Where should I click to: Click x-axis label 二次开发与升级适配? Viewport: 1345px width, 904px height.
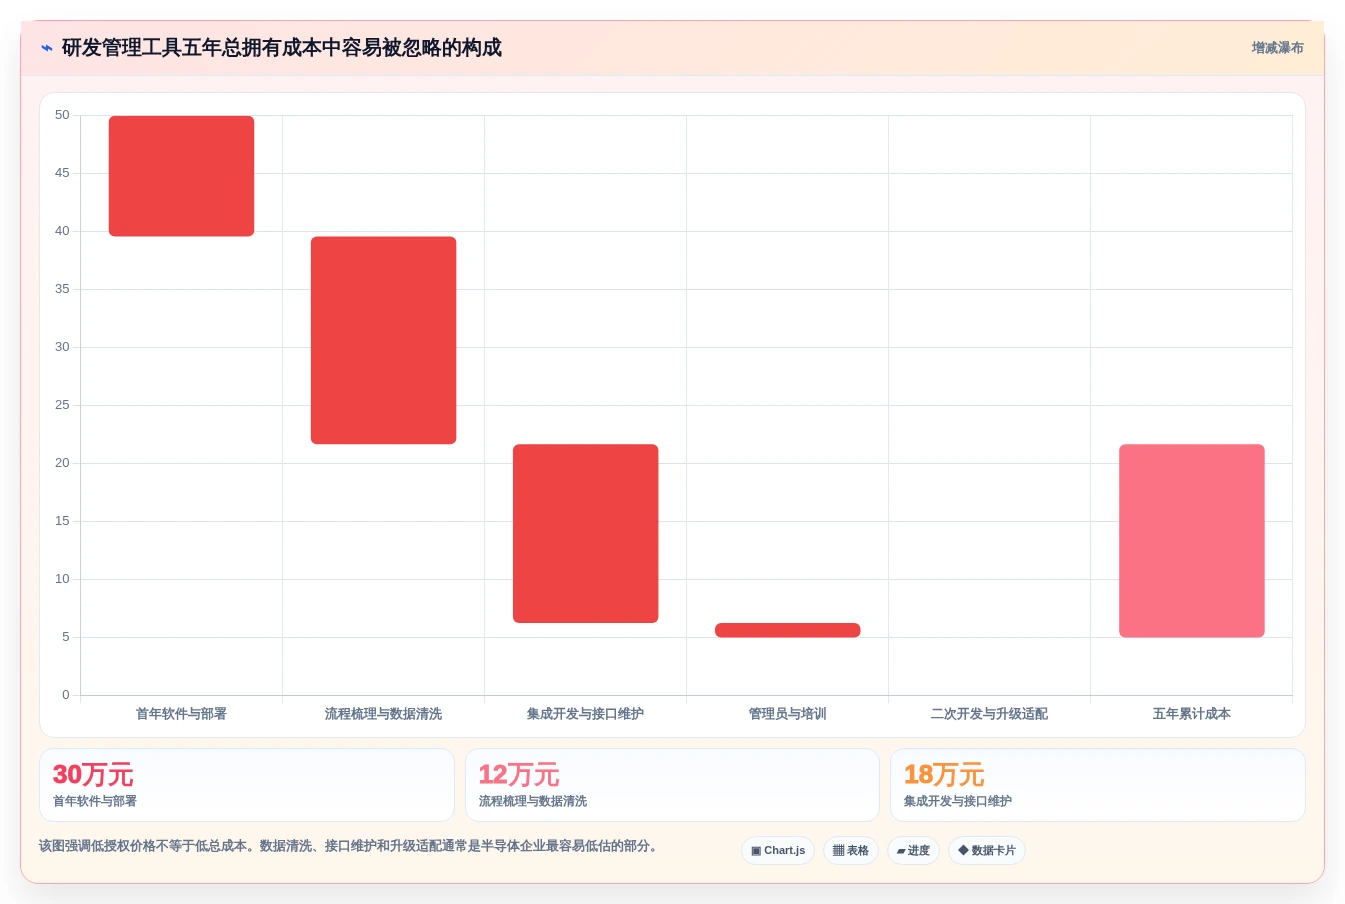(x=989, y=714)
